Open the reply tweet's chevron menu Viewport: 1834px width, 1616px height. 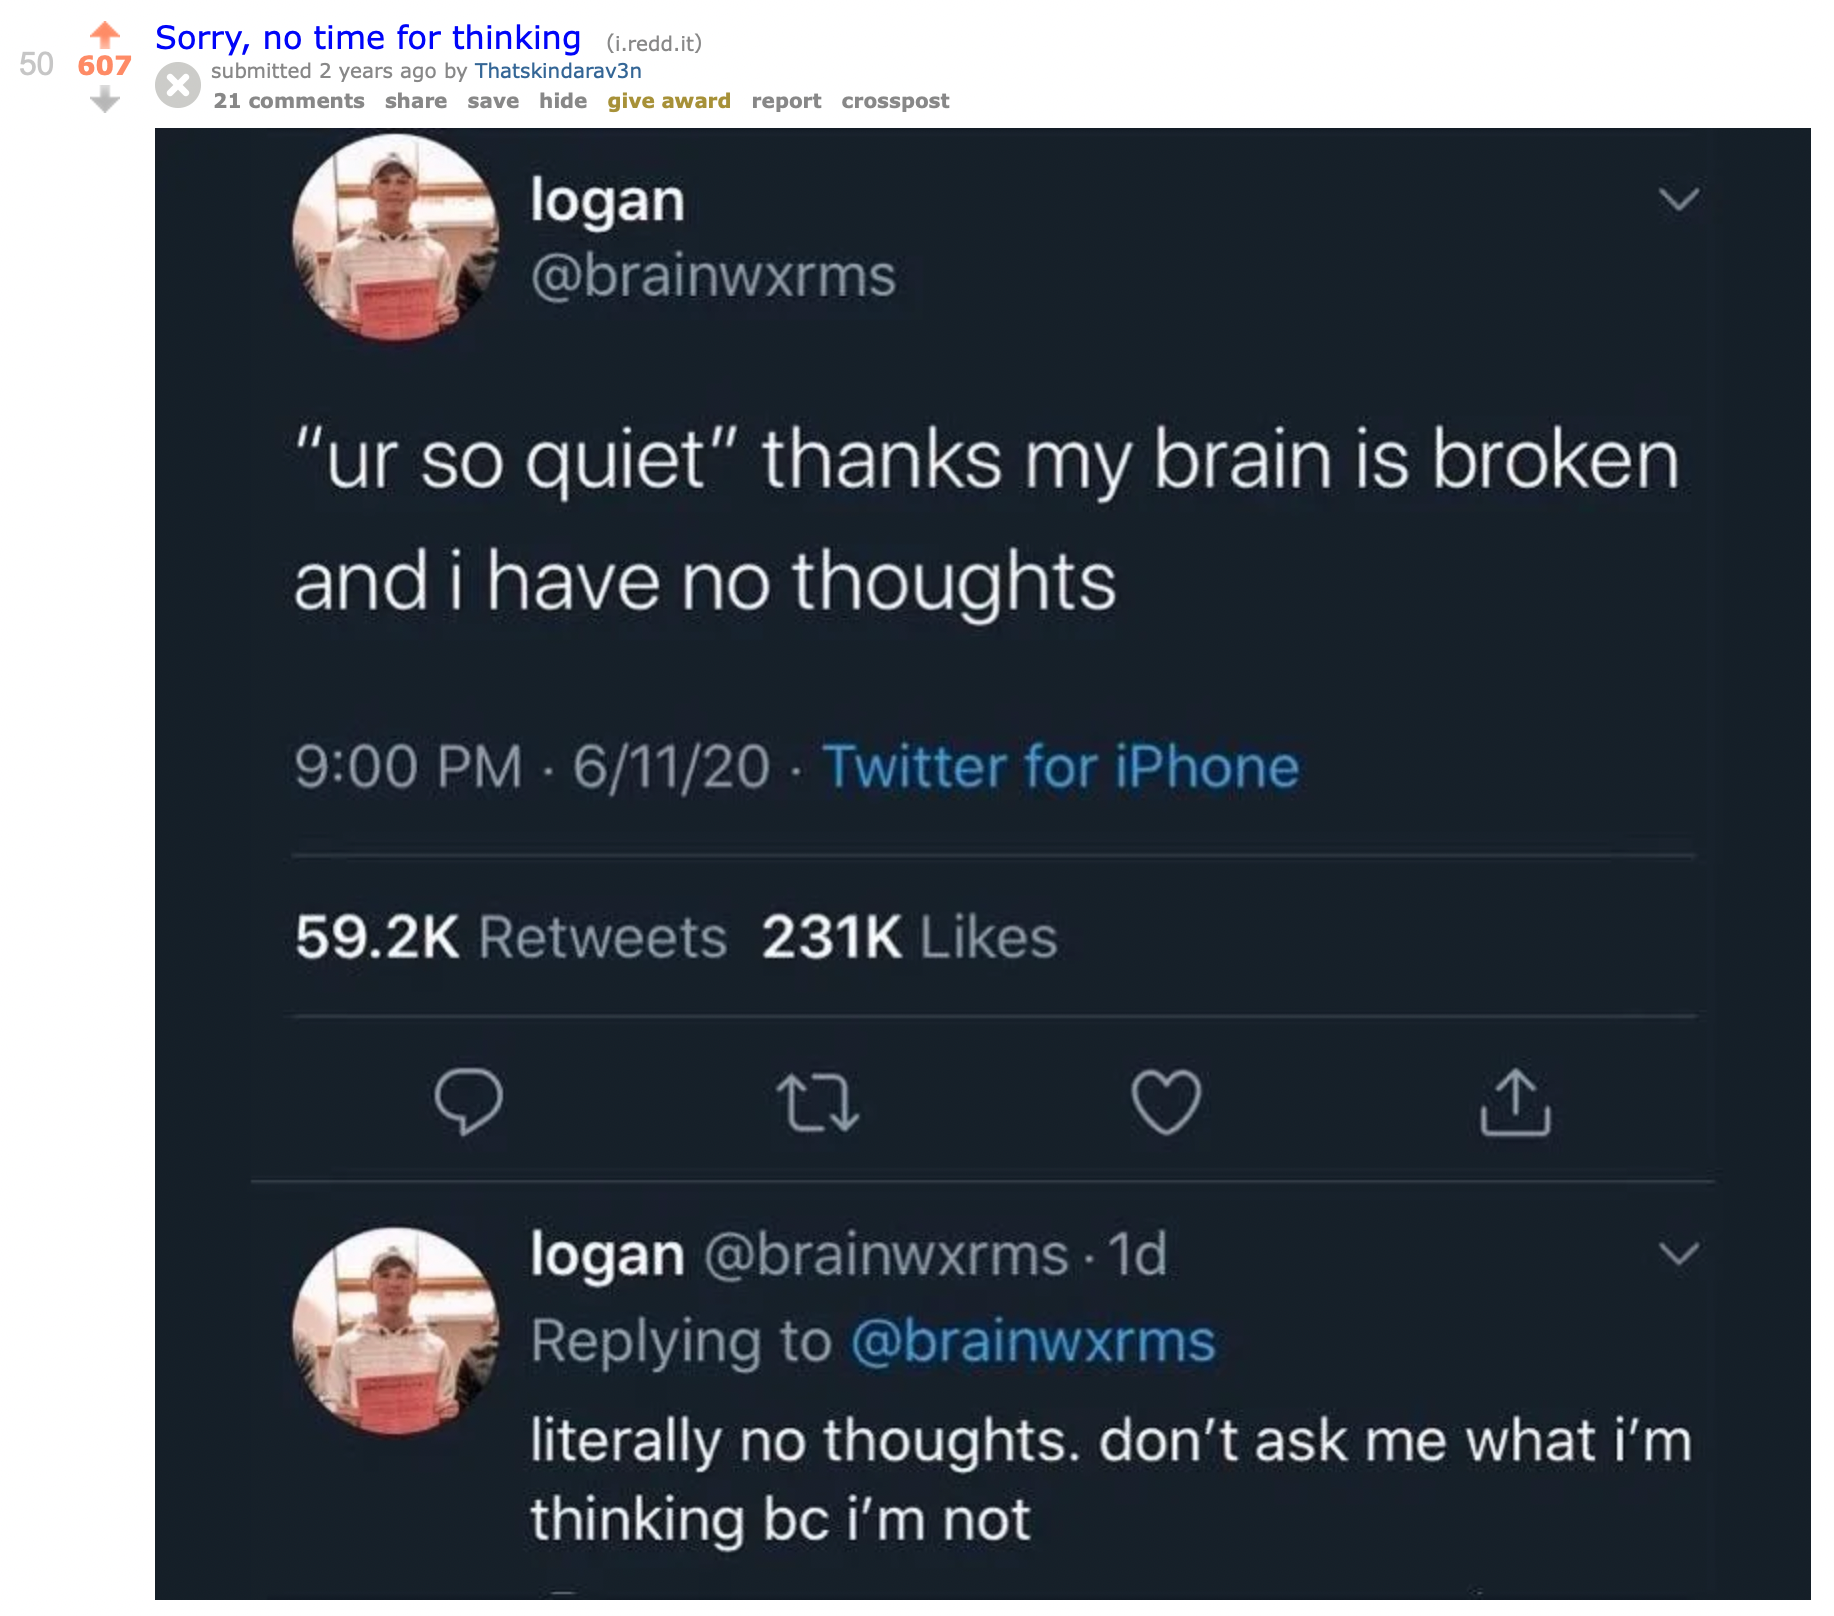(1679, 1253)
